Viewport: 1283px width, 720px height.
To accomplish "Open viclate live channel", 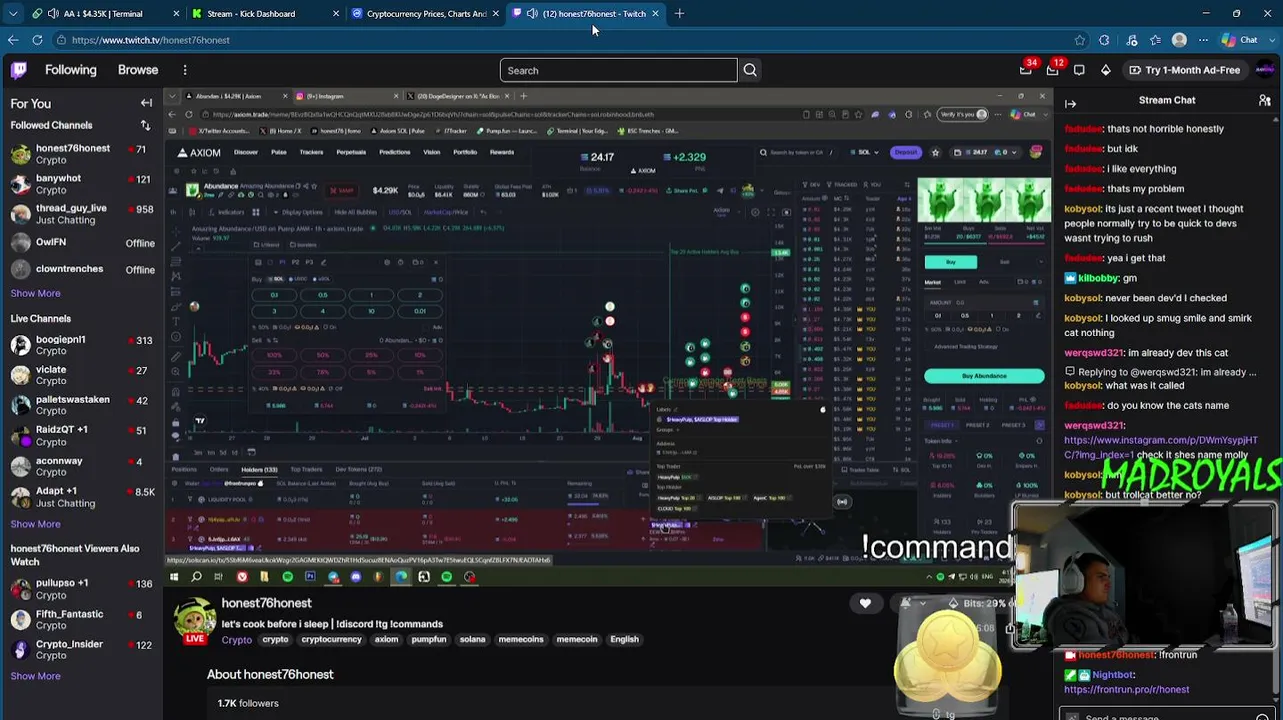I will pyautogui.click(x=82, y=375).
